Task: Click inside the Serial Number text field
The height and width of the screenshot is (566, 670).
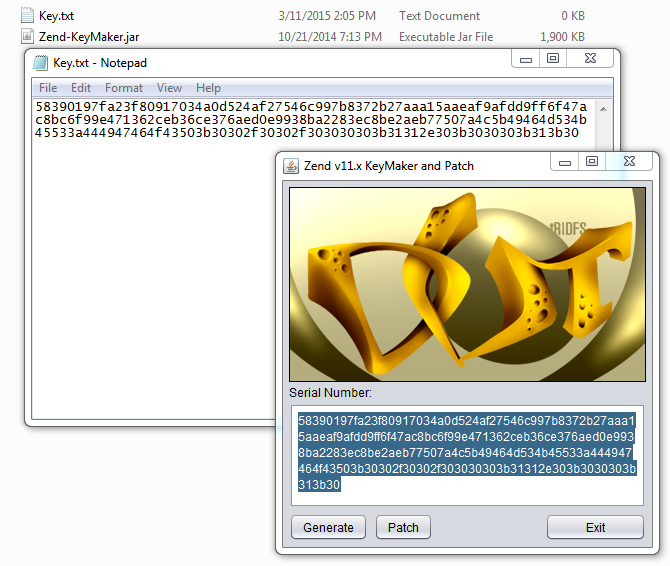Action: point(467,455)
